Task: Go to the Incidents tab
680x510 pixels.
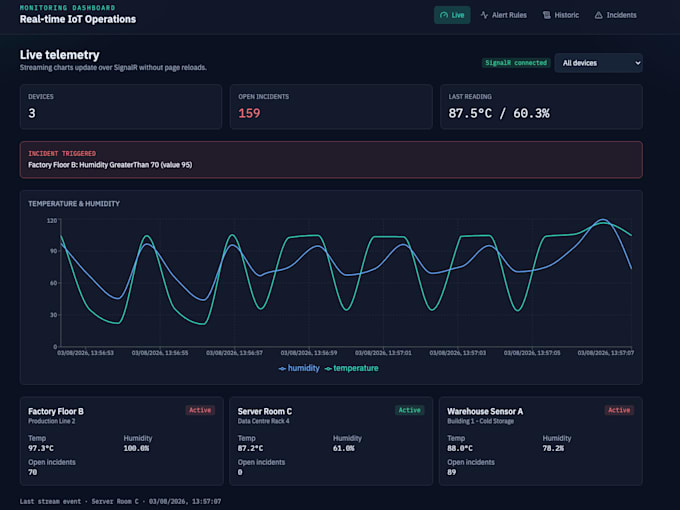Action: 615,15
